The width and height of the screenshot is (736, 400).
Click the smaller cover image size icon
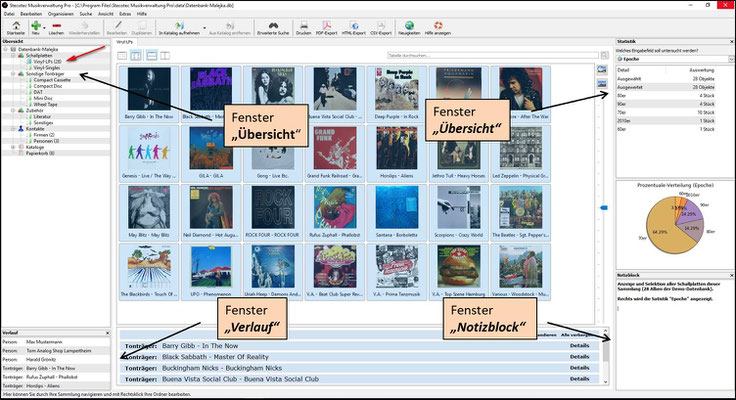pos(602,84)
